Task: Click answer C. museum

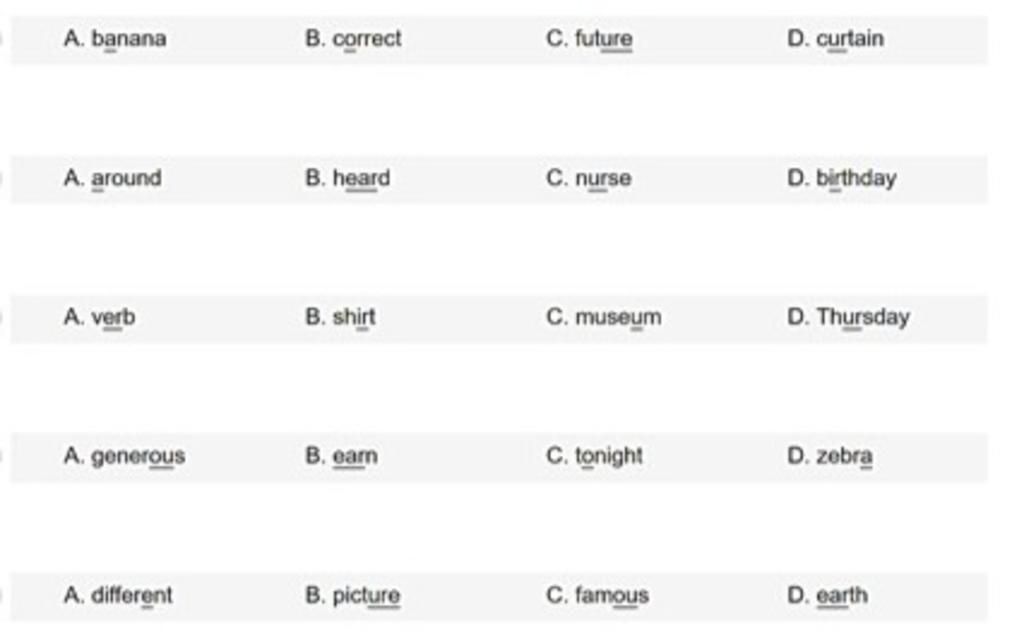Action: pyautogui.click(x=604, y=317)
